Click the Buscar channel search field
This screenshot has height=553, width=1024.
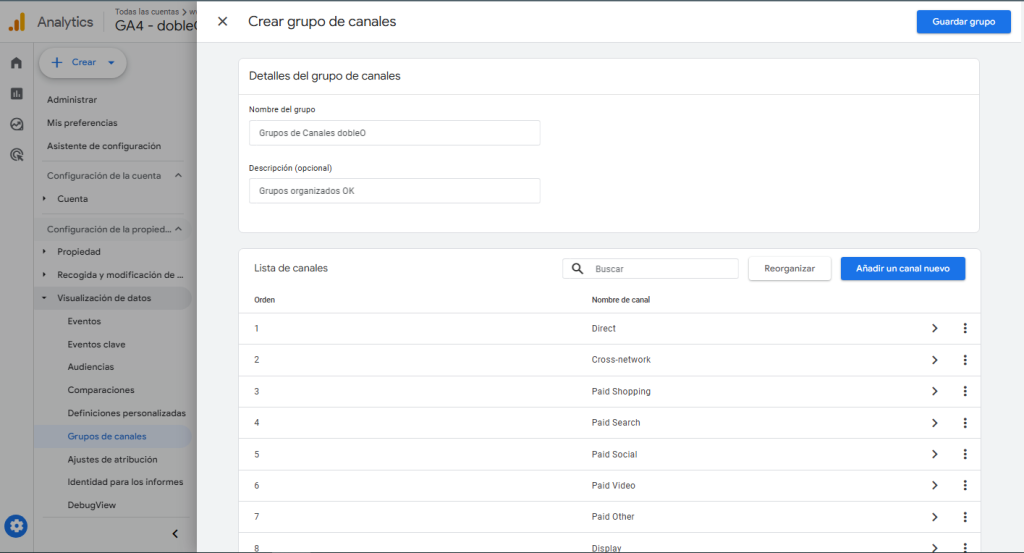point(660,269)
